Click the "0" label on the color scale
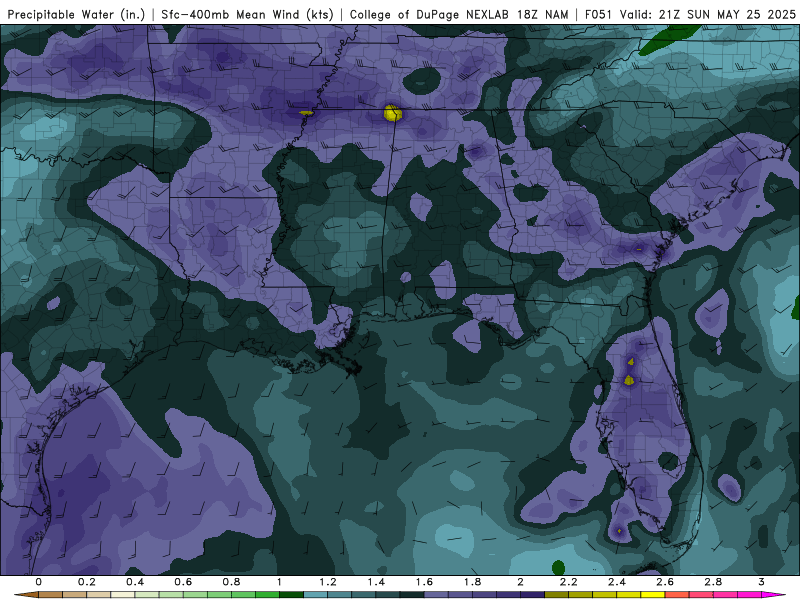800x600 pixels. pos(39,582)
